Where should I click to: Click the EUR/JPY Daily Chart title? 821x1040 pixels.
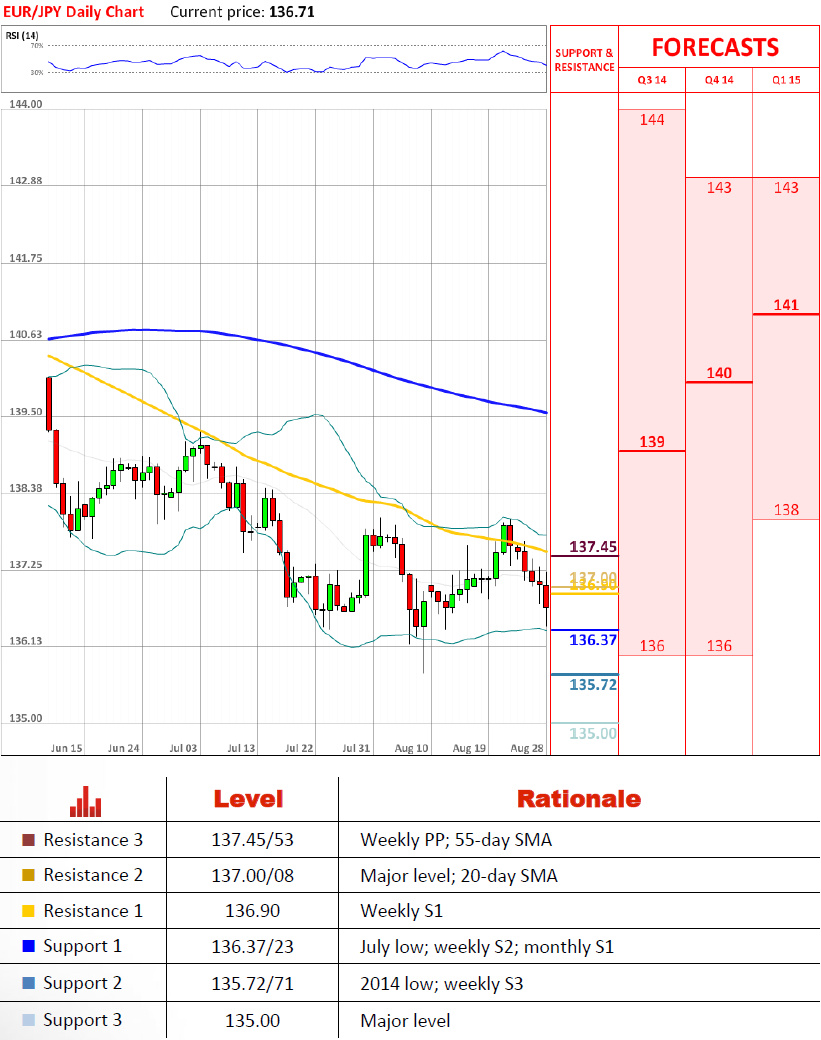click(x=73, y=12)
